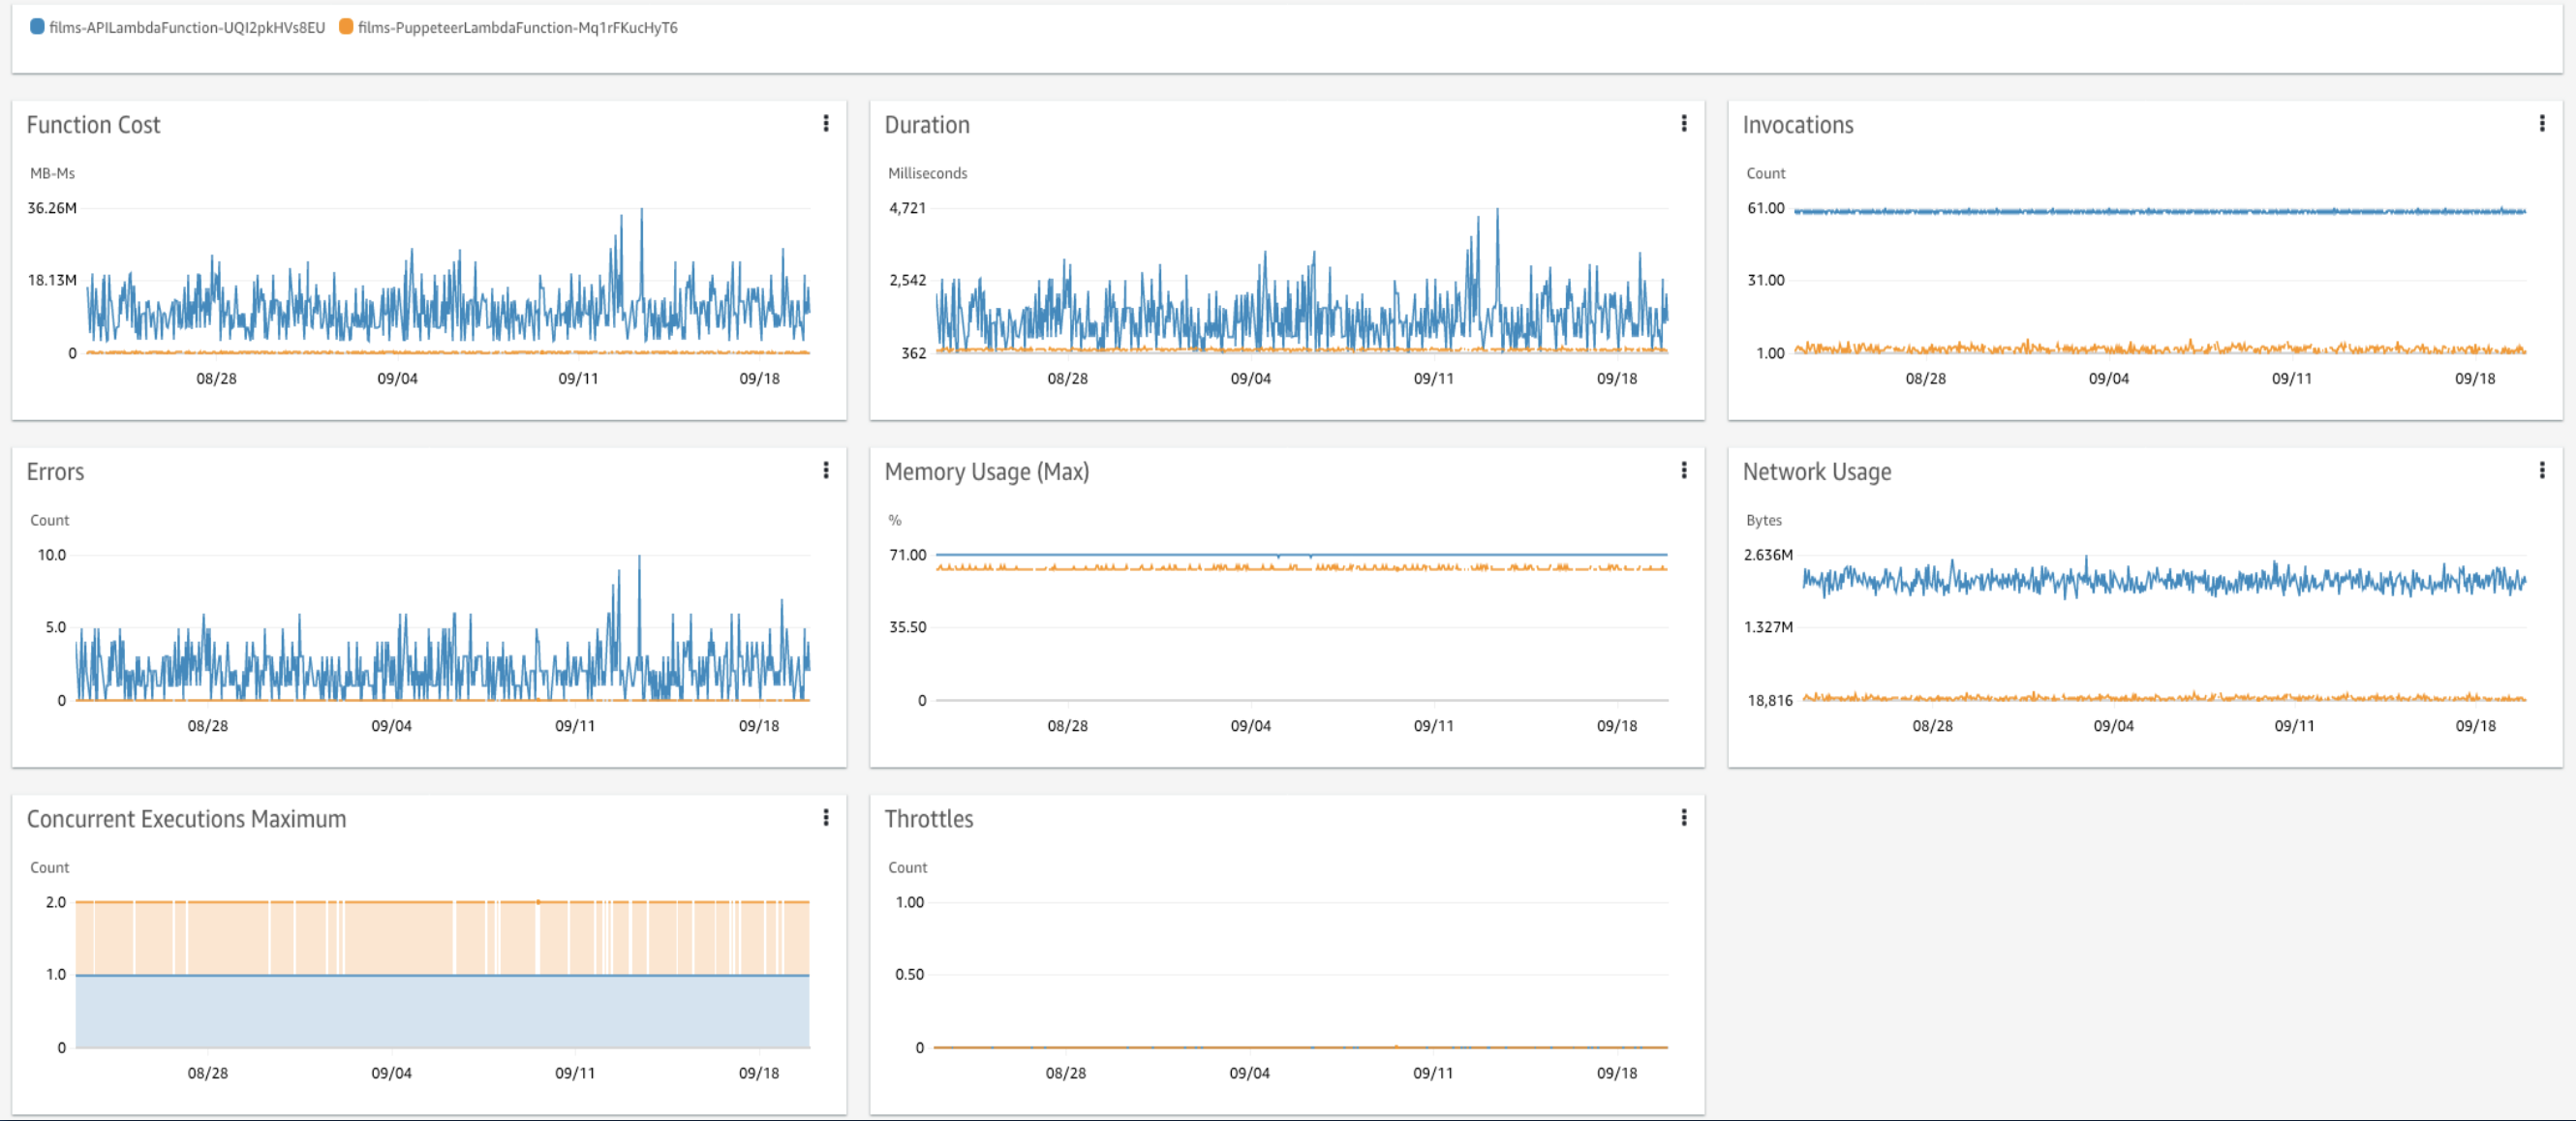The height and width of the screenshot is (1121, 2576).
Task: Click the blue shaded area in Concurrent Executions
Action: point(442,1012)
